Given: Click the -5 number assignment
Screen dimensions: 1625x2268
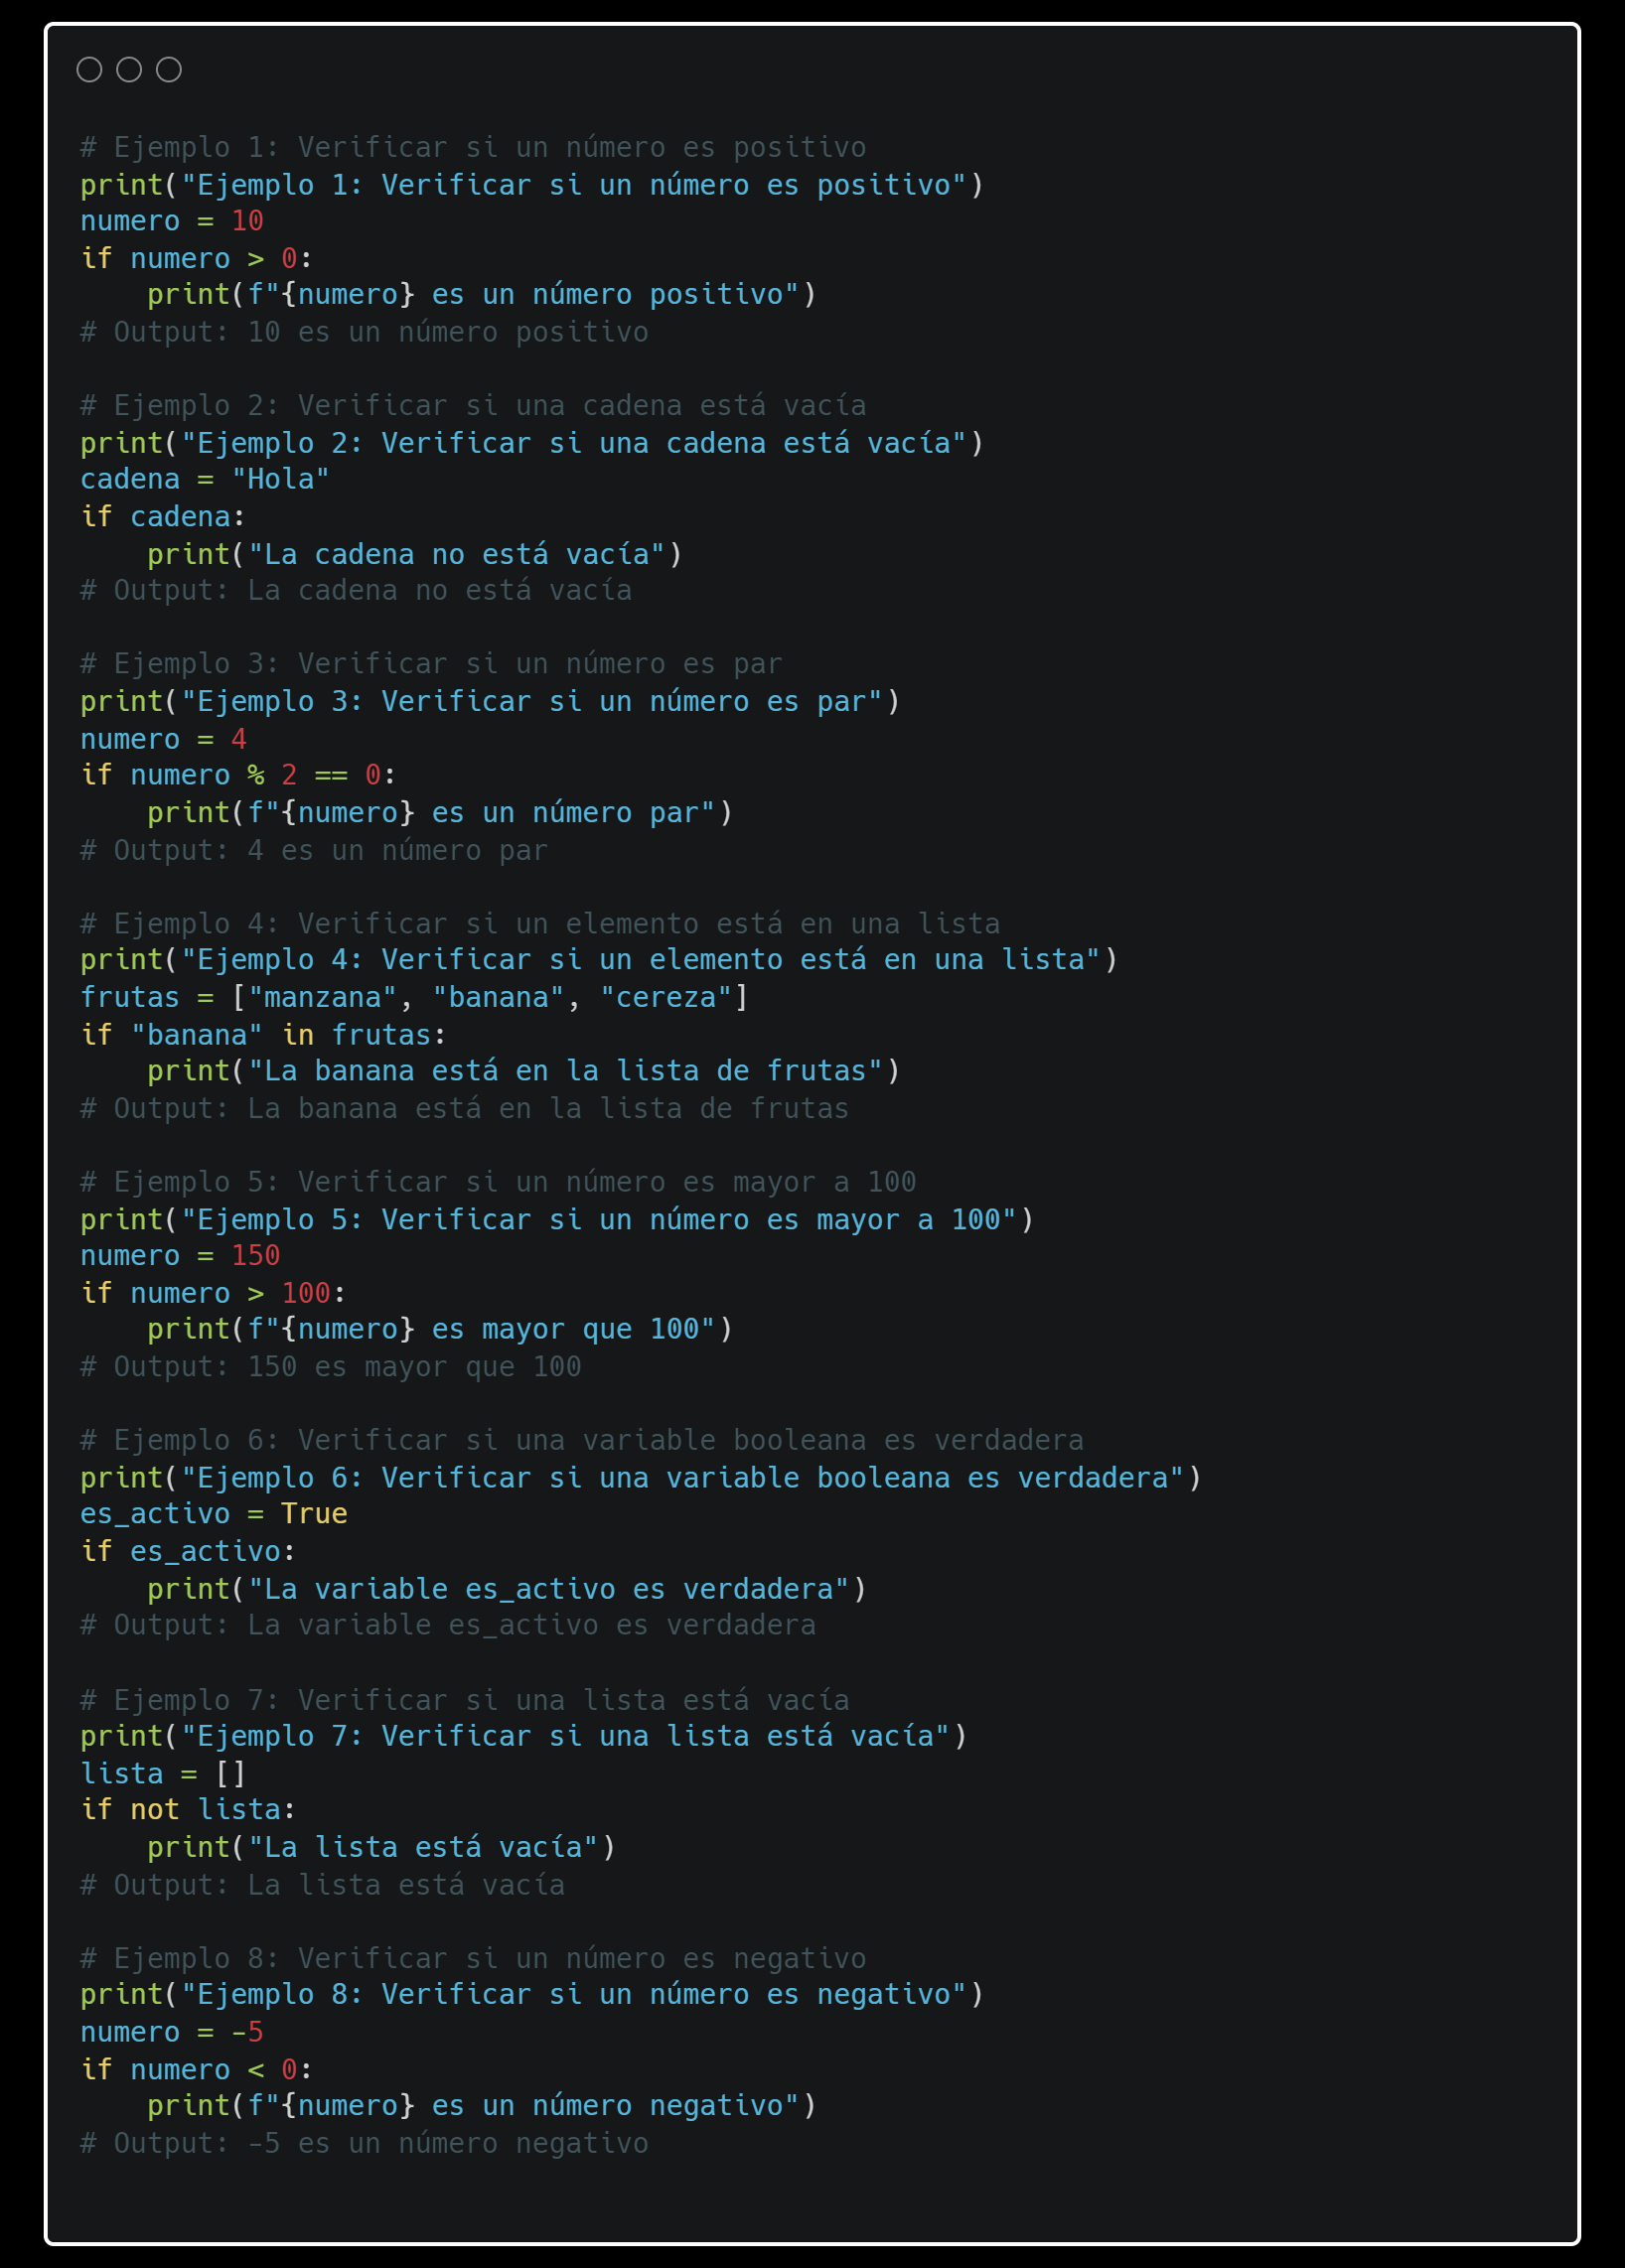Looking at the screenshot, I should pos(247,2033).
